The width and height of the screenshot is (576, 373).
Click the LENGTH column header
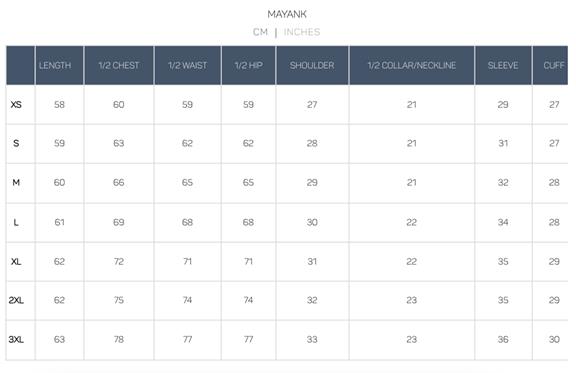point(55,65)
